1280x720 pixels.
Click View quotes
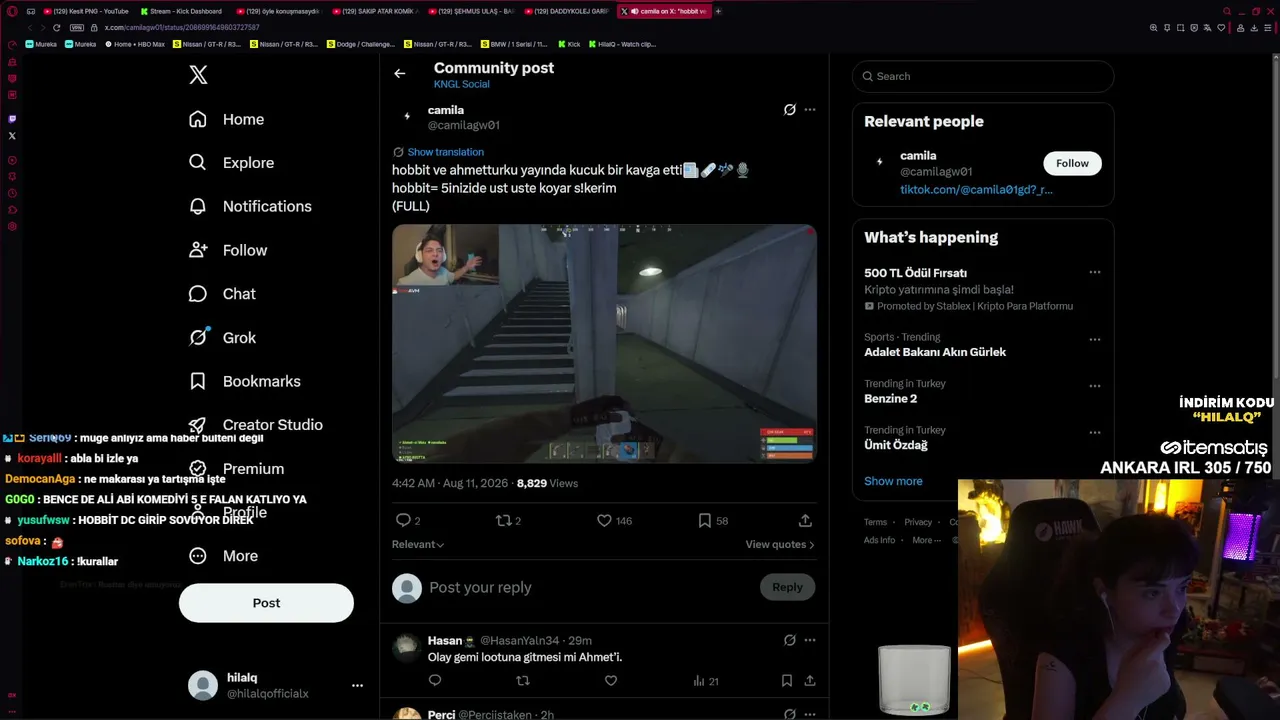point(780,544)
